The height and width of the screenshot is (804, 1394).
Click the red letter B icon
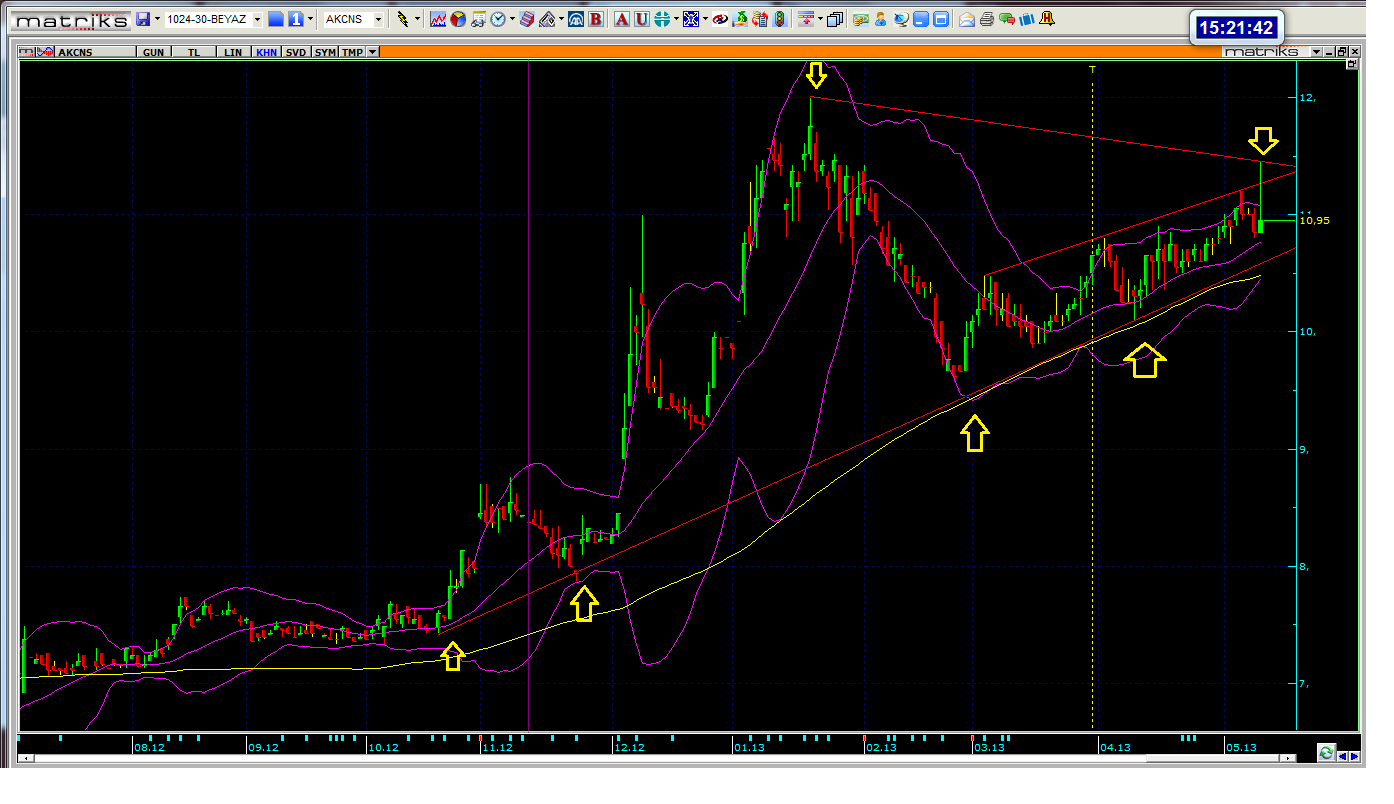596,19
